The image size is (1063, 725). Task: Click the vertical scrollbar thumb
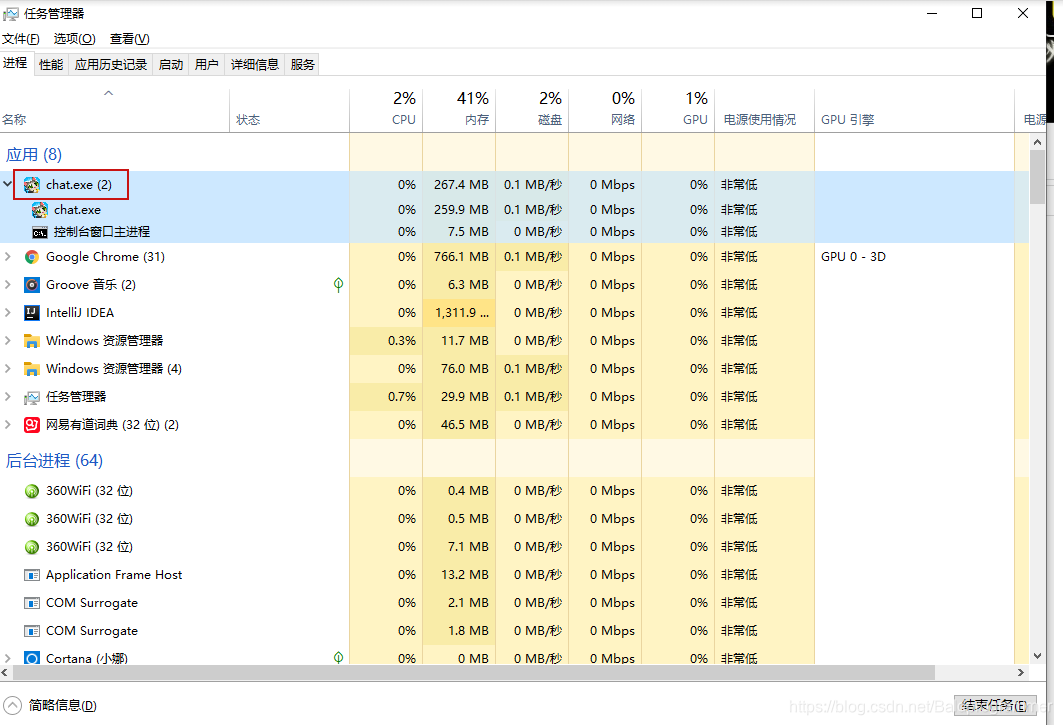(1037, 177)
